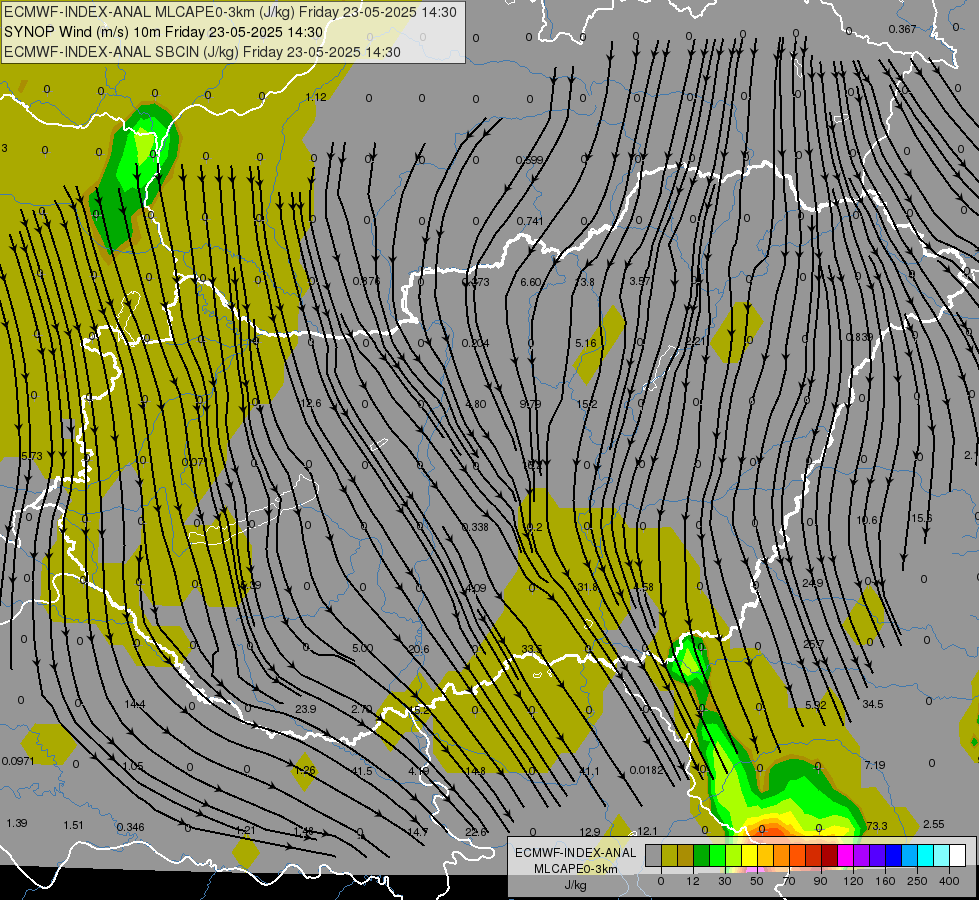Screen dimensions: 979x900
Task: Click the 14.4 value on the map
Action: click(x=134, y=704)
